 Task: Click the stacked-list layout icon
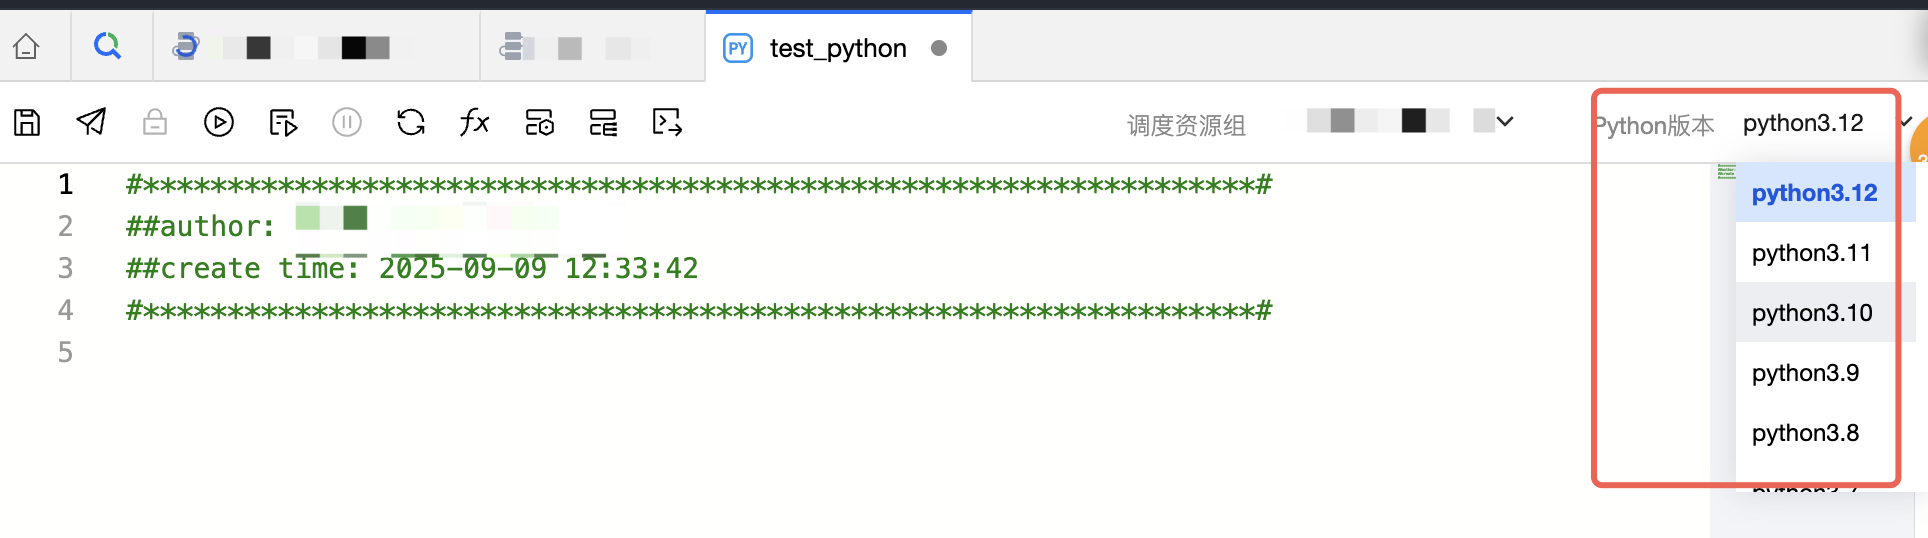click(x=603, y=123)
